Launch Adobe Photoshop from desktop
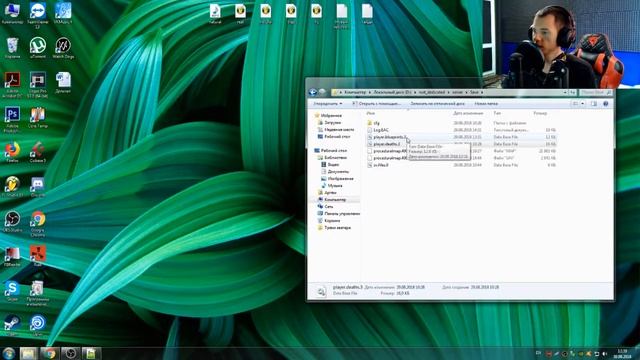 [x=12, y=119]
